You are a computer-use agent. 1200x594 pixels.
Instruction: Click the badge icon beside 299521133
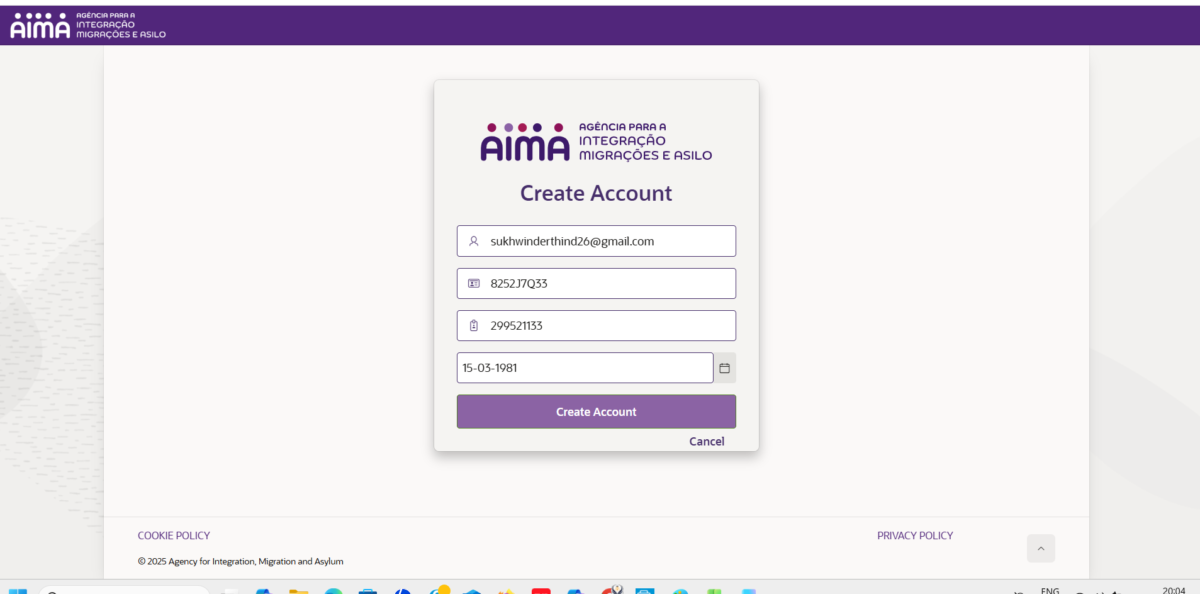coord(474,325)
